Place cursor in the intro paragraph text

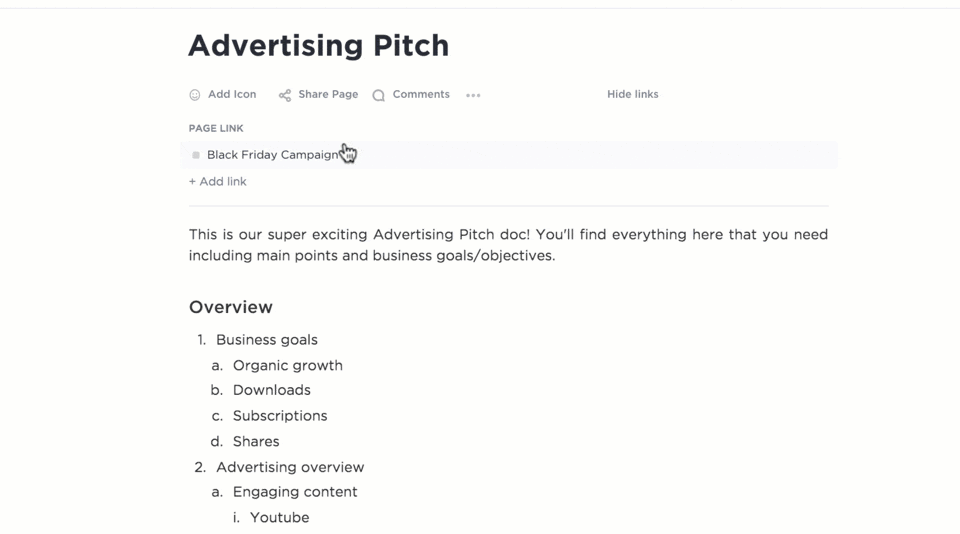coord(508,245)
